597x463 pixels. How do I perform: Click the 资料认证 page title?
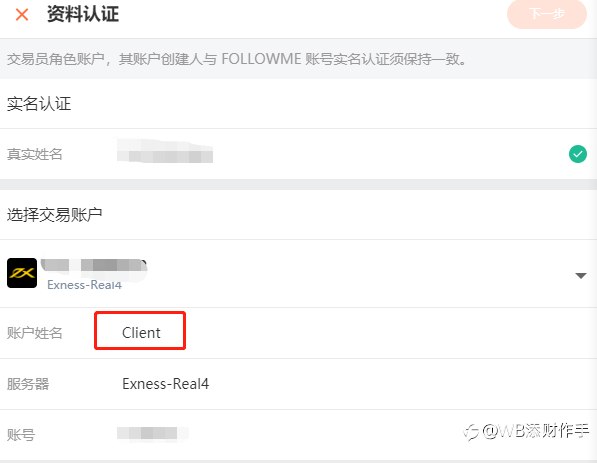point(83,14)
